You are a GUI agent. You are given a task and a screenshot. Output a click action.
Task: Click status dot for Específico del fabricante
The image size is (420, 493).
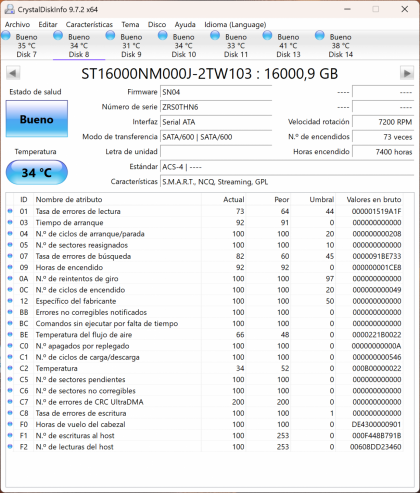10,301
